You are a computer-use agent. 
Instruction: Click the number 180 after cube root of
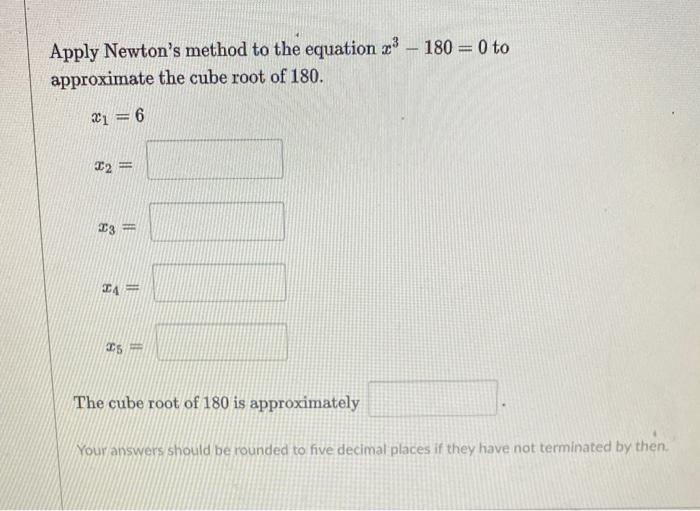pos(305,77)
